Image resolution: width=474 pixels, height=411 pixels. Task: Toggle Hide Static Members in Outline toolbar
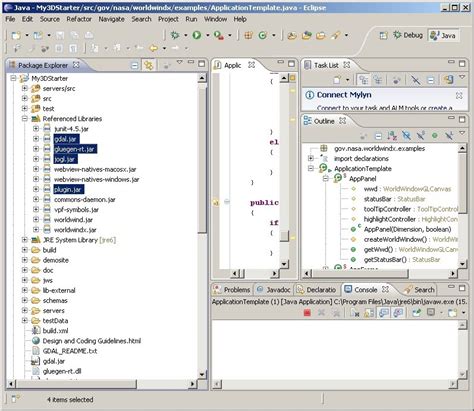point(420,135)
